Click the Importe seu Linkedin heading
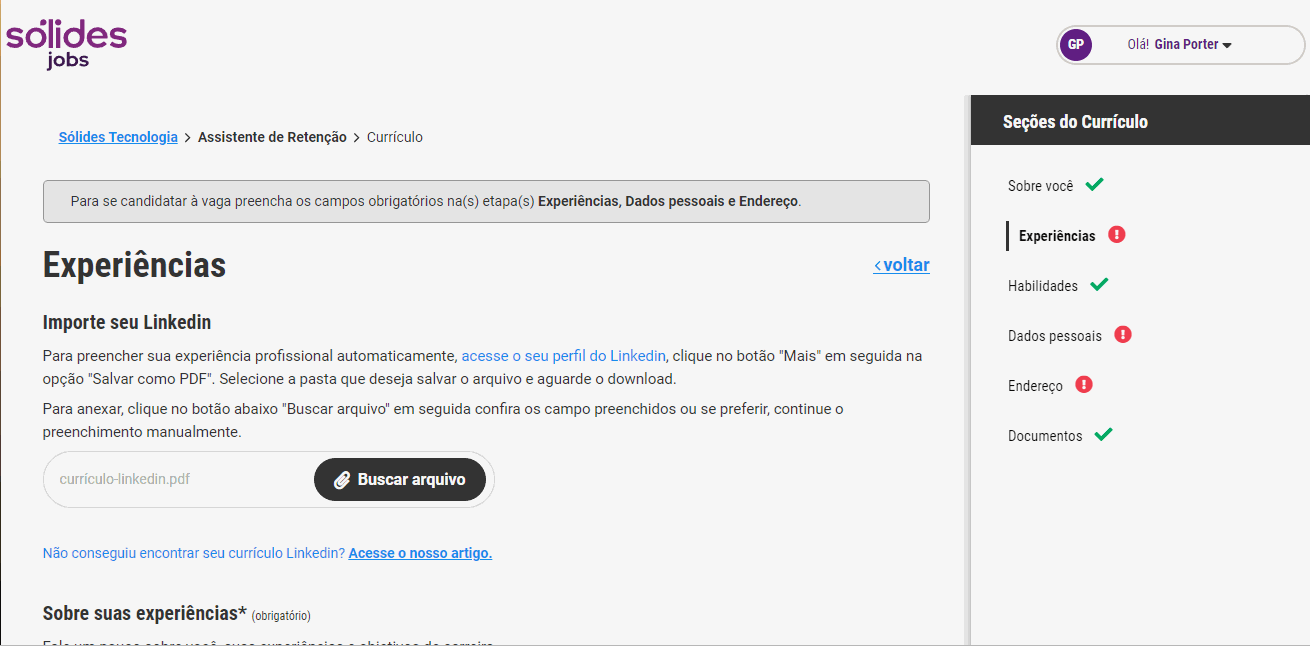This screenshot has width=1310, height=646. 127,322
